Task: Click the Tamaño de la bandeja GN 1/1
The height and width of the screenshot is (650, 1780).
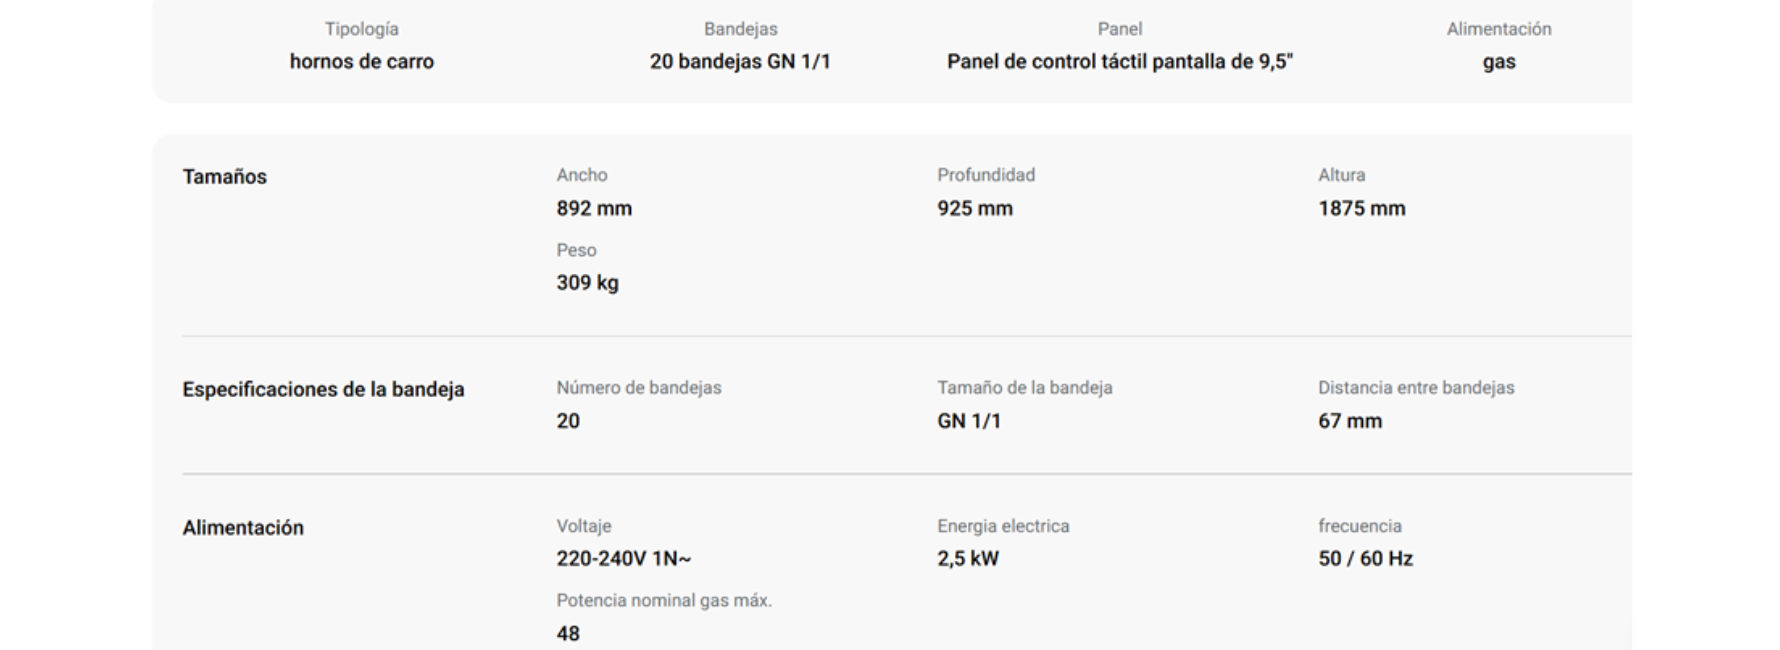Action: point(969,421)
